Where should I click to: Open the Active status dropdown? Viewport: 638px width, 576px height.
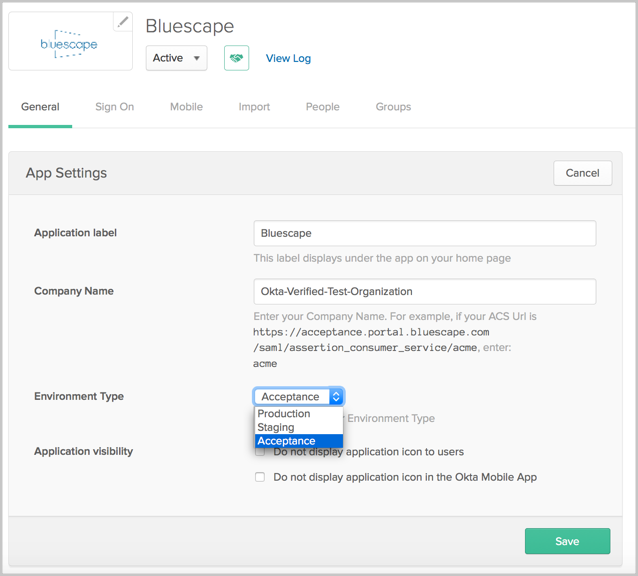176,58
